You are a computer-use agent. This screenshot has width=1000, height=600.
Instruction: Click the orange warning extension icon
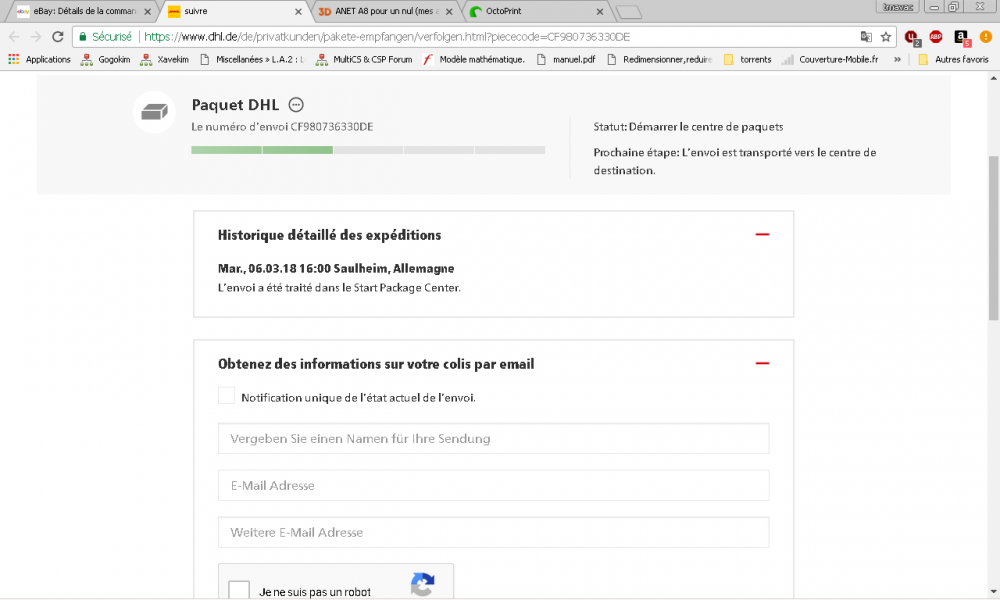985,37
